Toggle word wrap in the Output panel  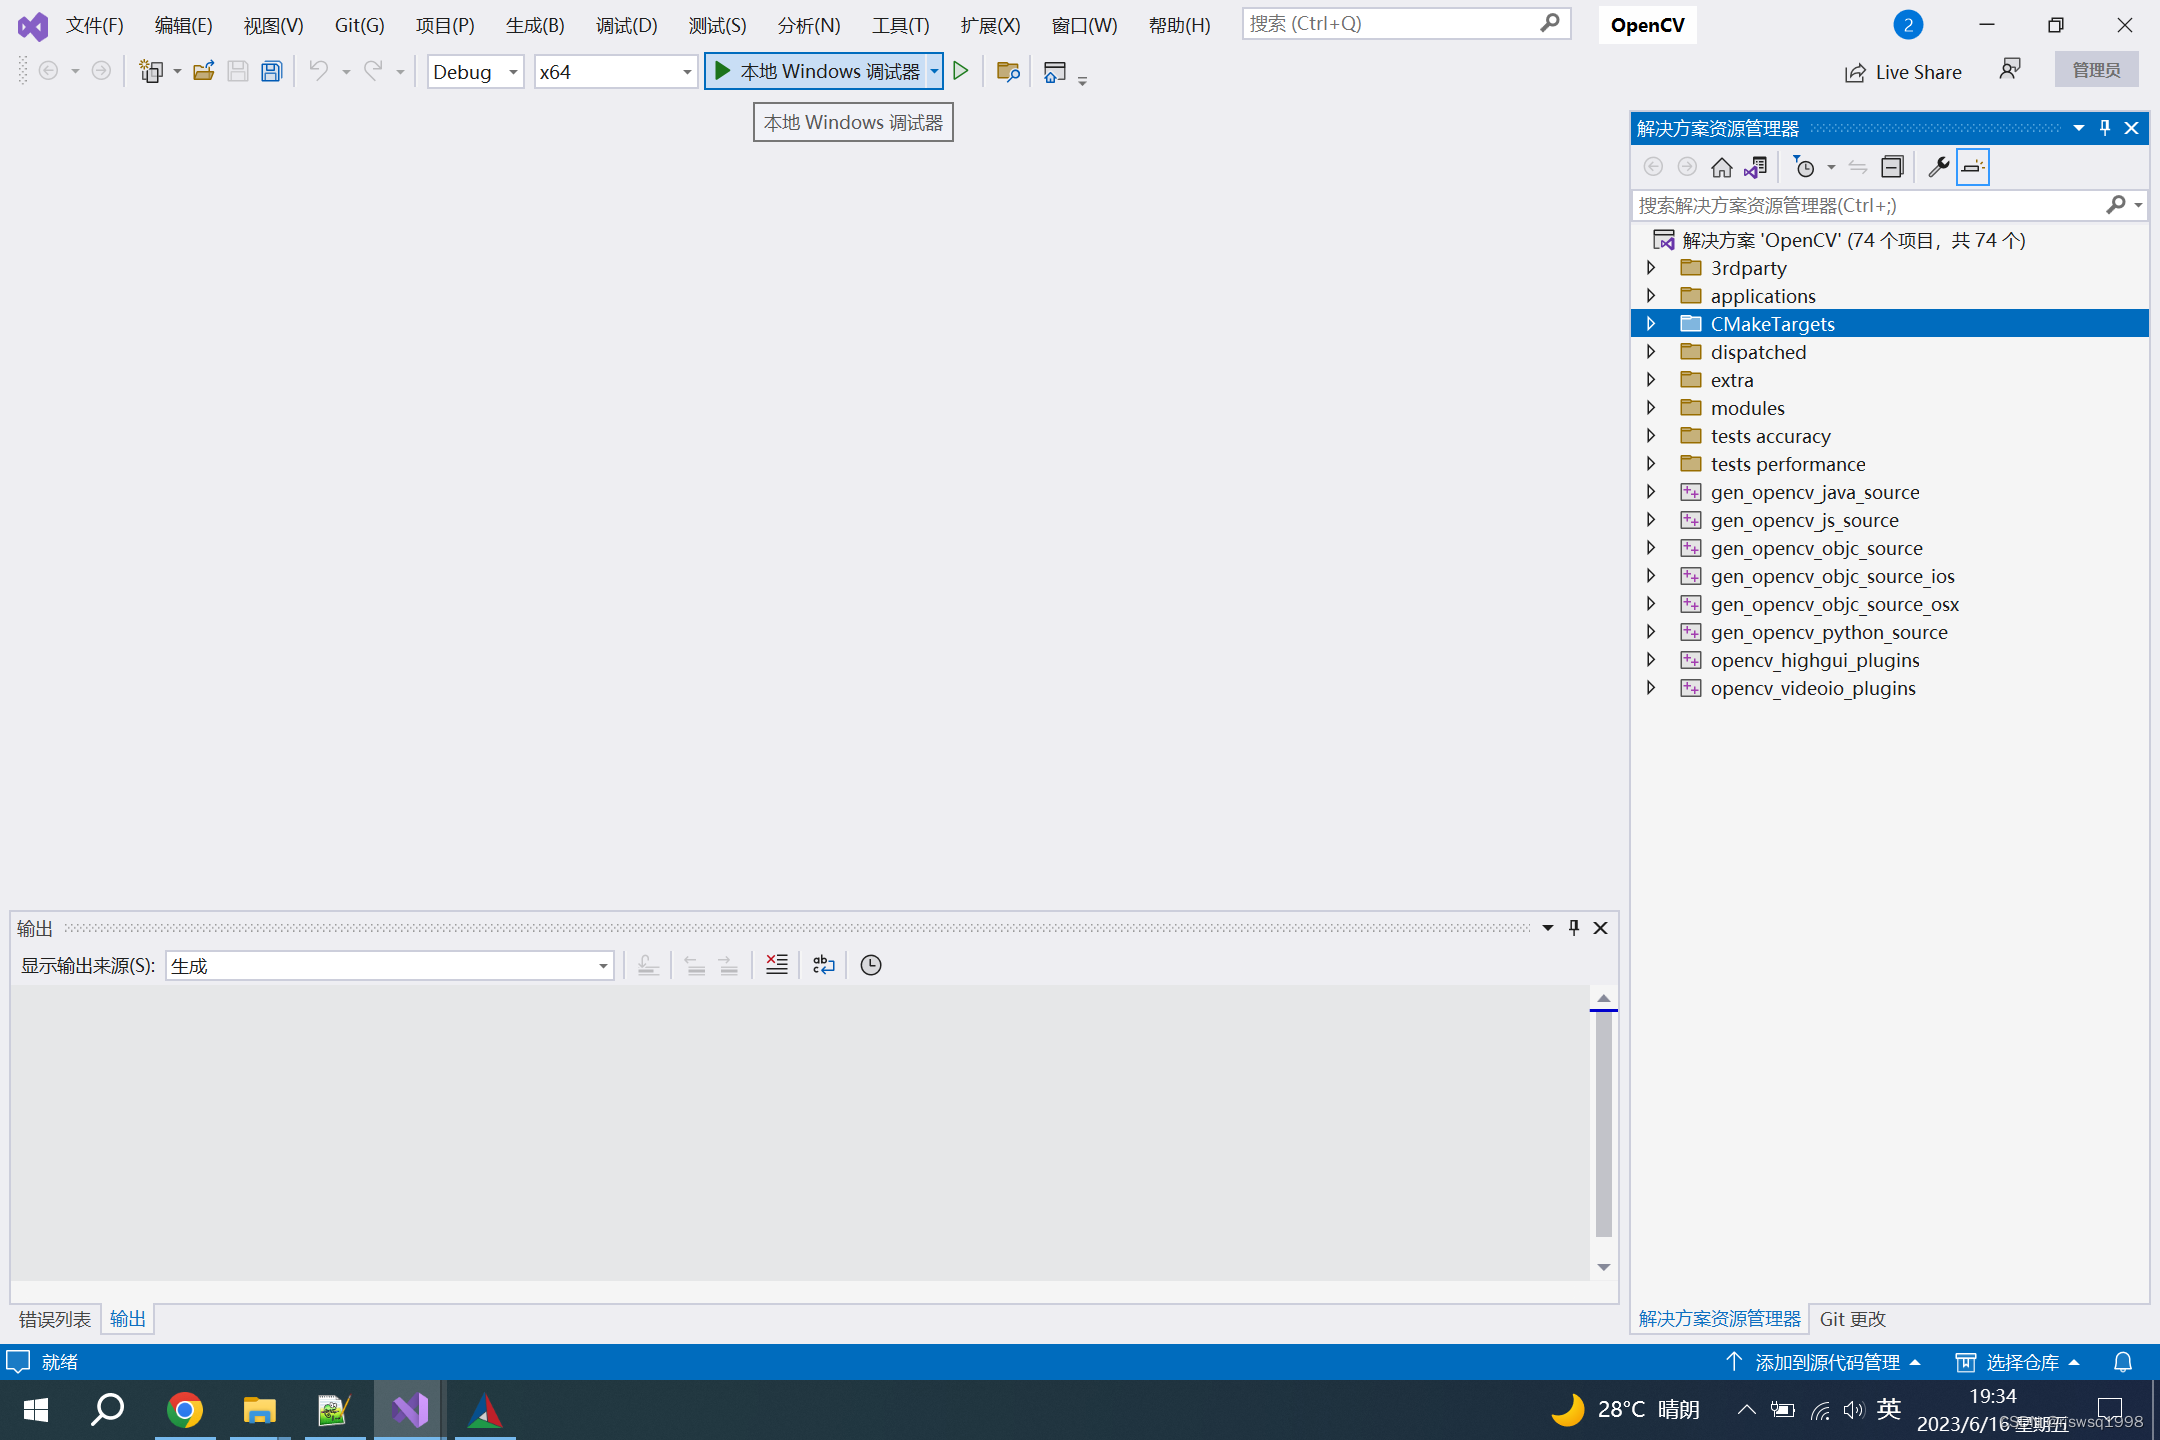click(x=823, y=965)
